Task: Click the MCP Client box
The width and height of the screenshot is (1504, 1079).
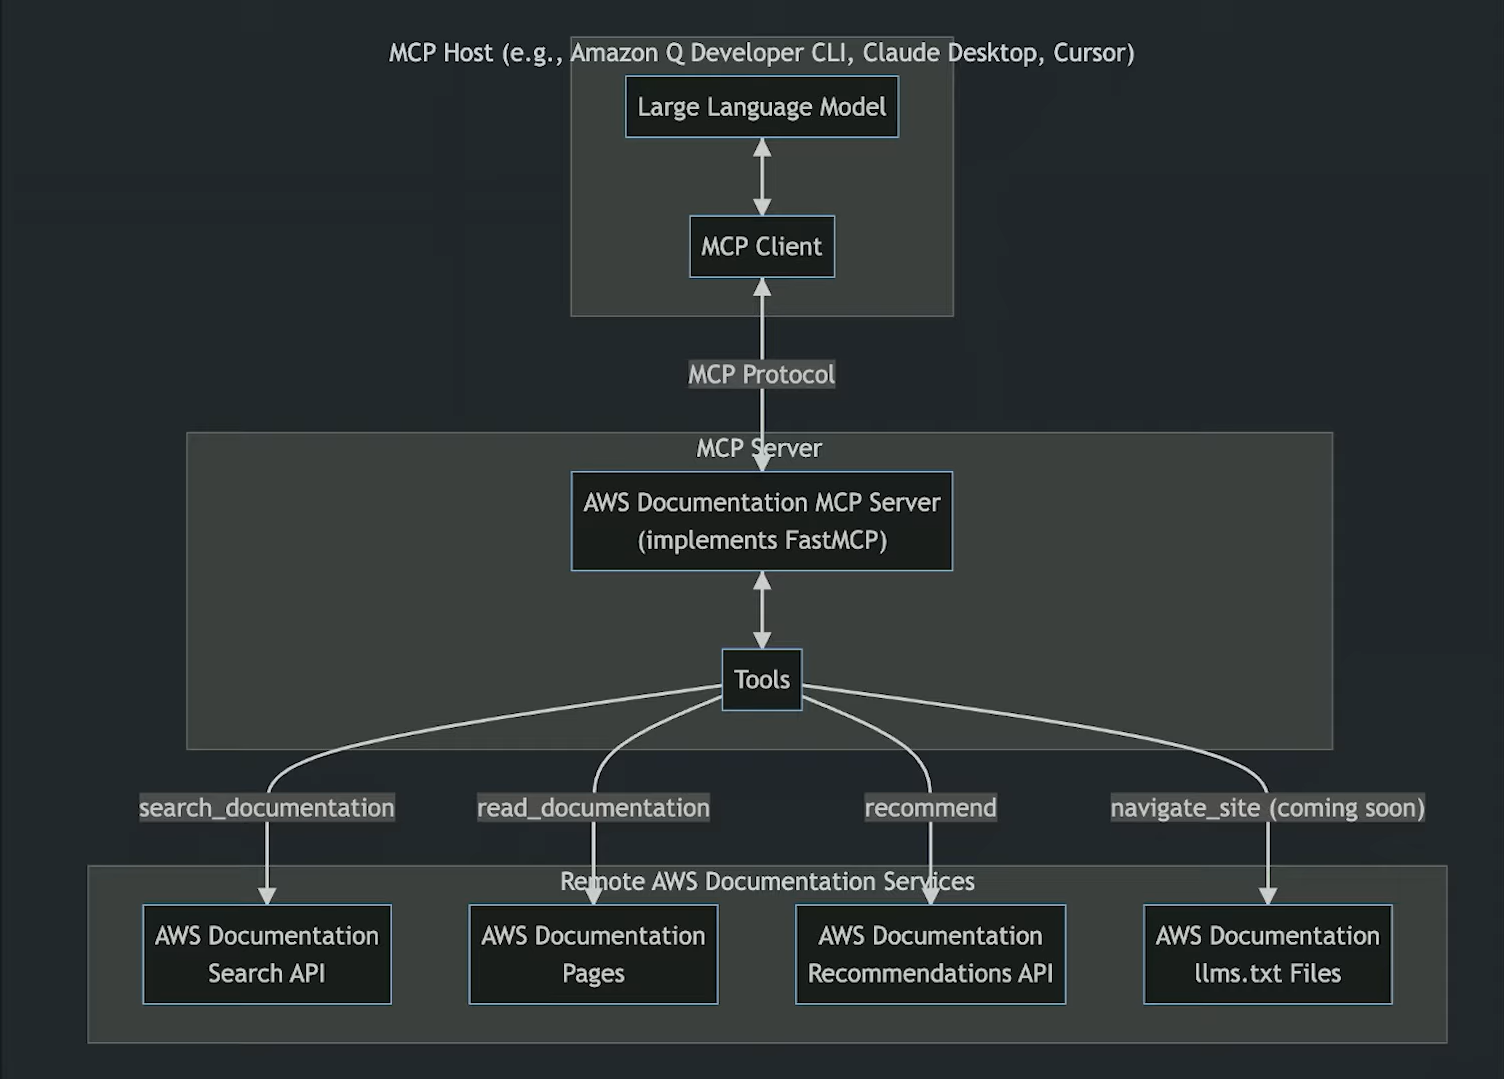Action: coord(761,246)
